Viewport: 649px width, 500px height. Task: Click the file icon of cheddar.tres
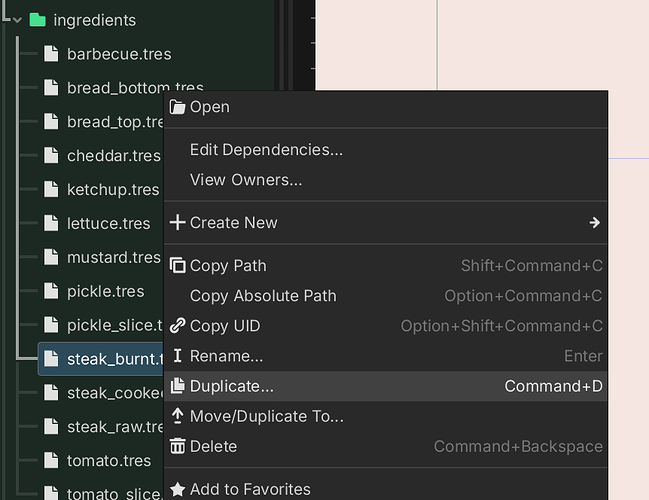pyautogui.click(x=51, y=155)
